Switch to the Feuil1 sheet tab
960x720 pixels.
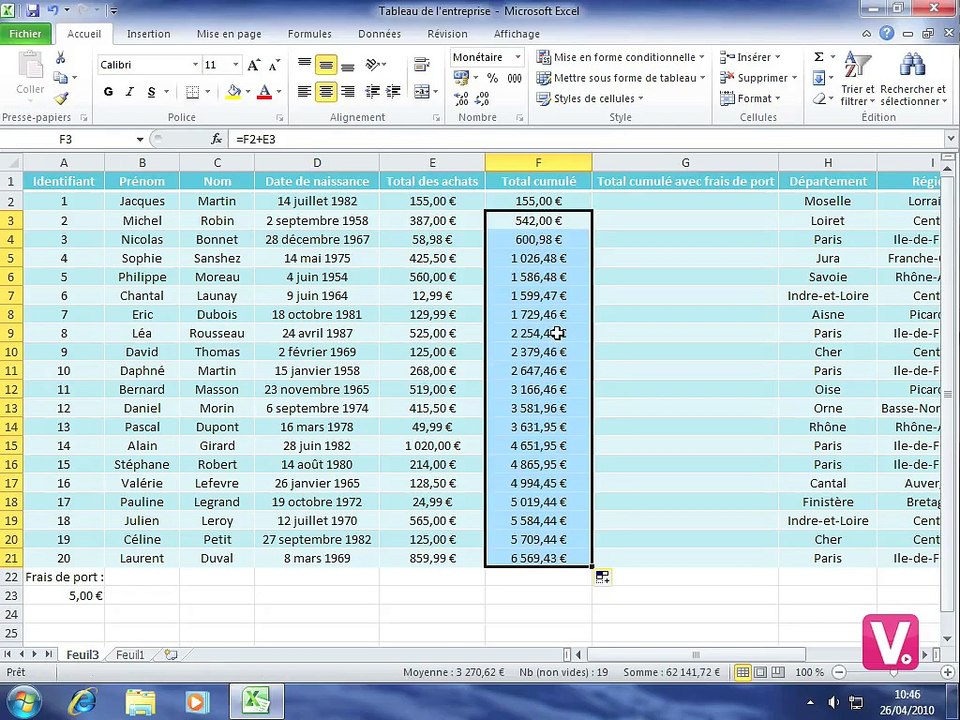(130, 654)
